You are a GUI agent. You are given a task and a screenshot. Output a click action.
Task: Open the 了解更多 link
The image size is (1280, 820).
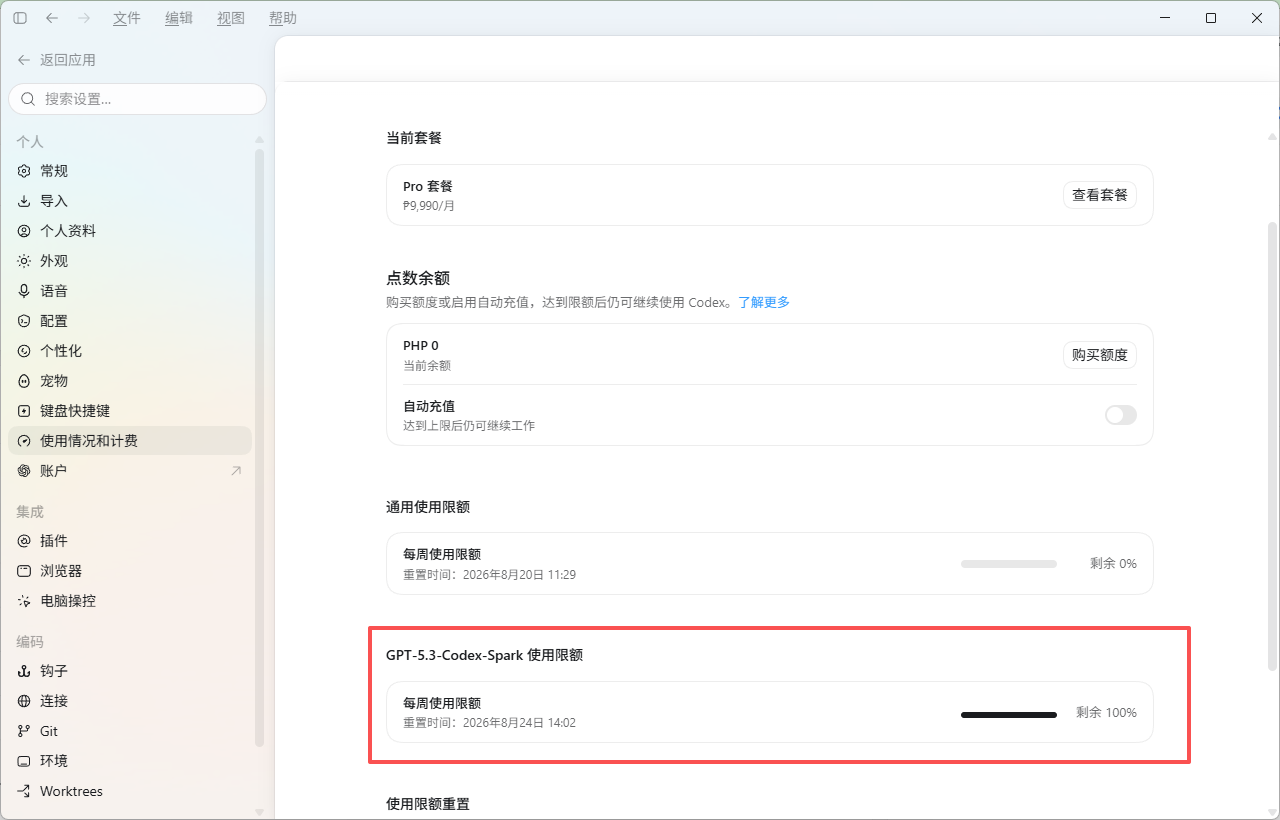coord(764,302)
